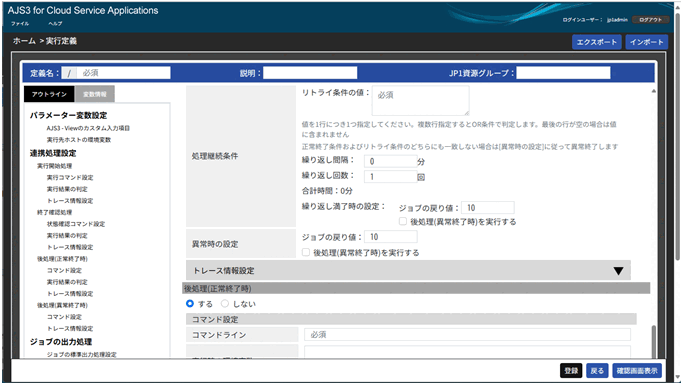
Task: Check 後処理(異常終了時)を実行する under 異常時の設定
Action: tap(306, 252)
